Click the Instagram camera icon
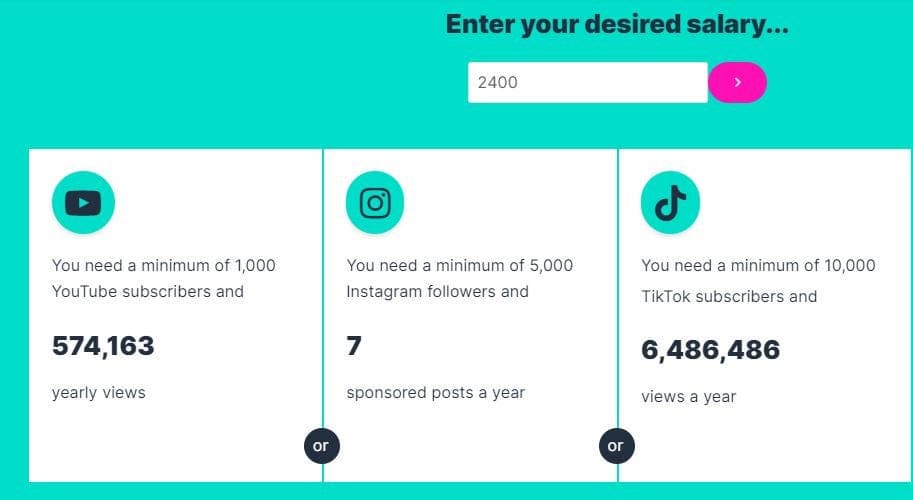This screenshot has height=500, width=913. click(375, 203)
